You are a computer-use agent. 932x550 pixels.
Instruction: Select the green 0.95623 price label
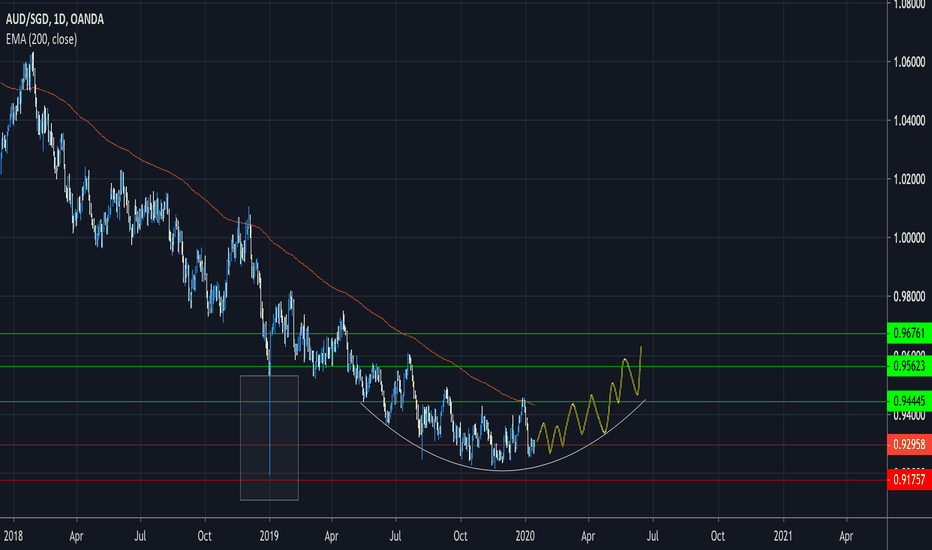pos(908,367)
